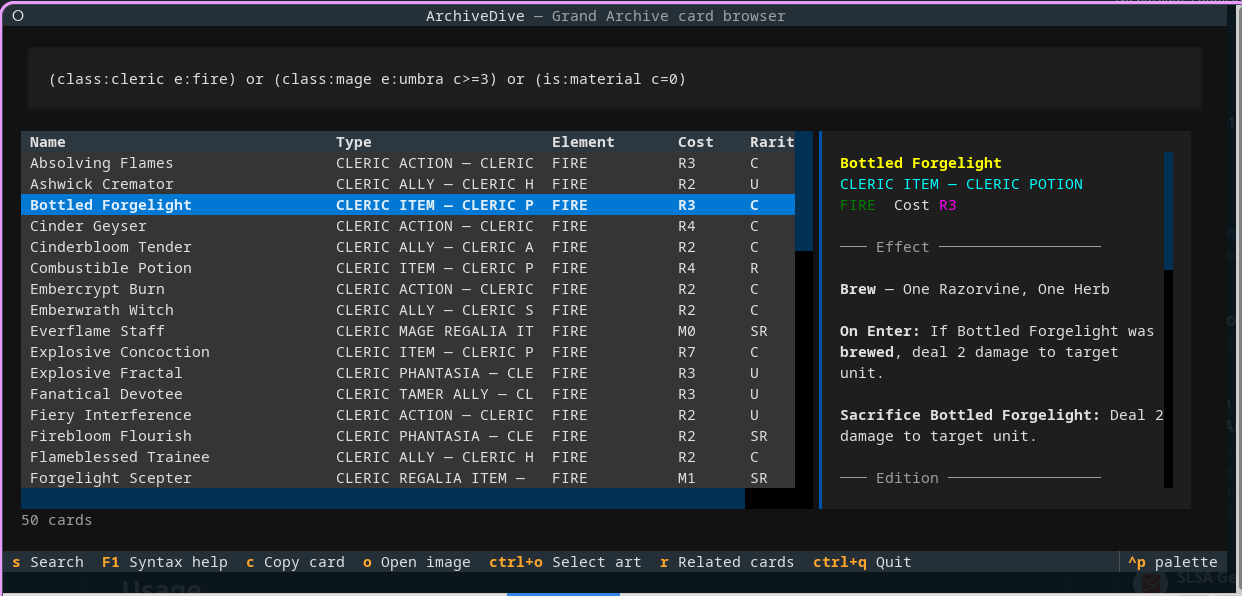Image resolution: width=1242 pixels, height=596 pixels.
Task: Click Select art in the footer
Action: [565, 562]
